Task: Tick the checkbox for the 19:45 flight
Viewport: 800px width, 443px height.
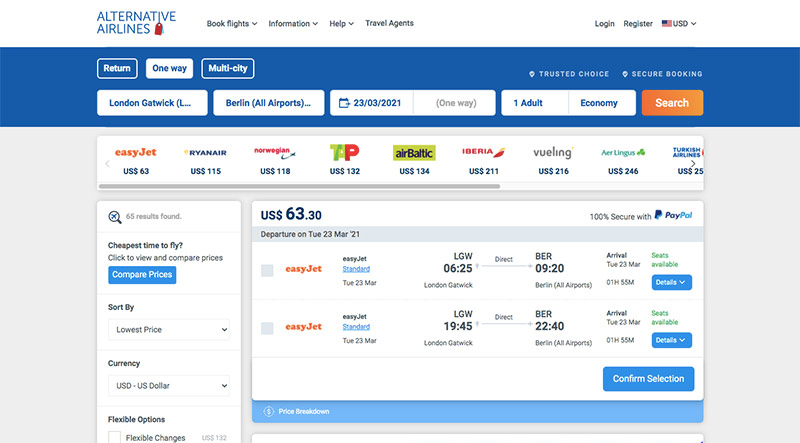Action: [267, 328]
